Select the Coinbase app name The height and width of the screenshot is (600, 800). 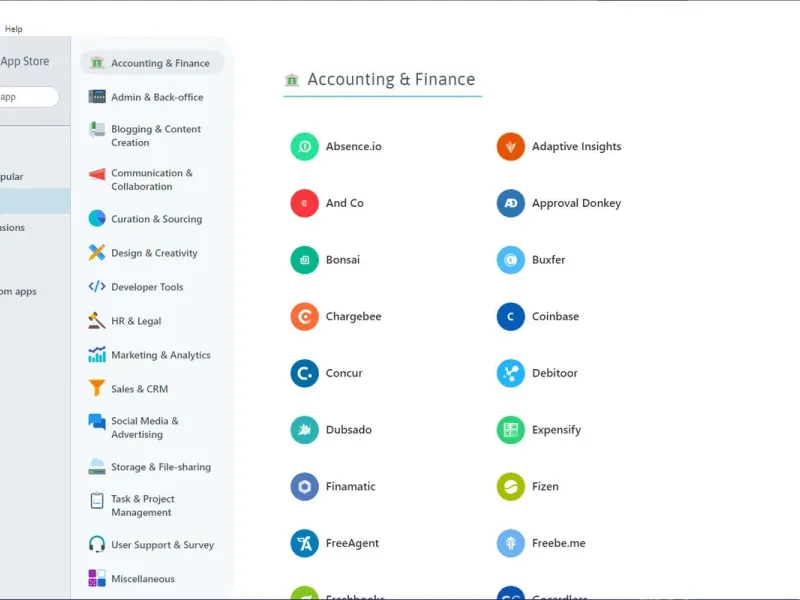click(x=555, y=316)
